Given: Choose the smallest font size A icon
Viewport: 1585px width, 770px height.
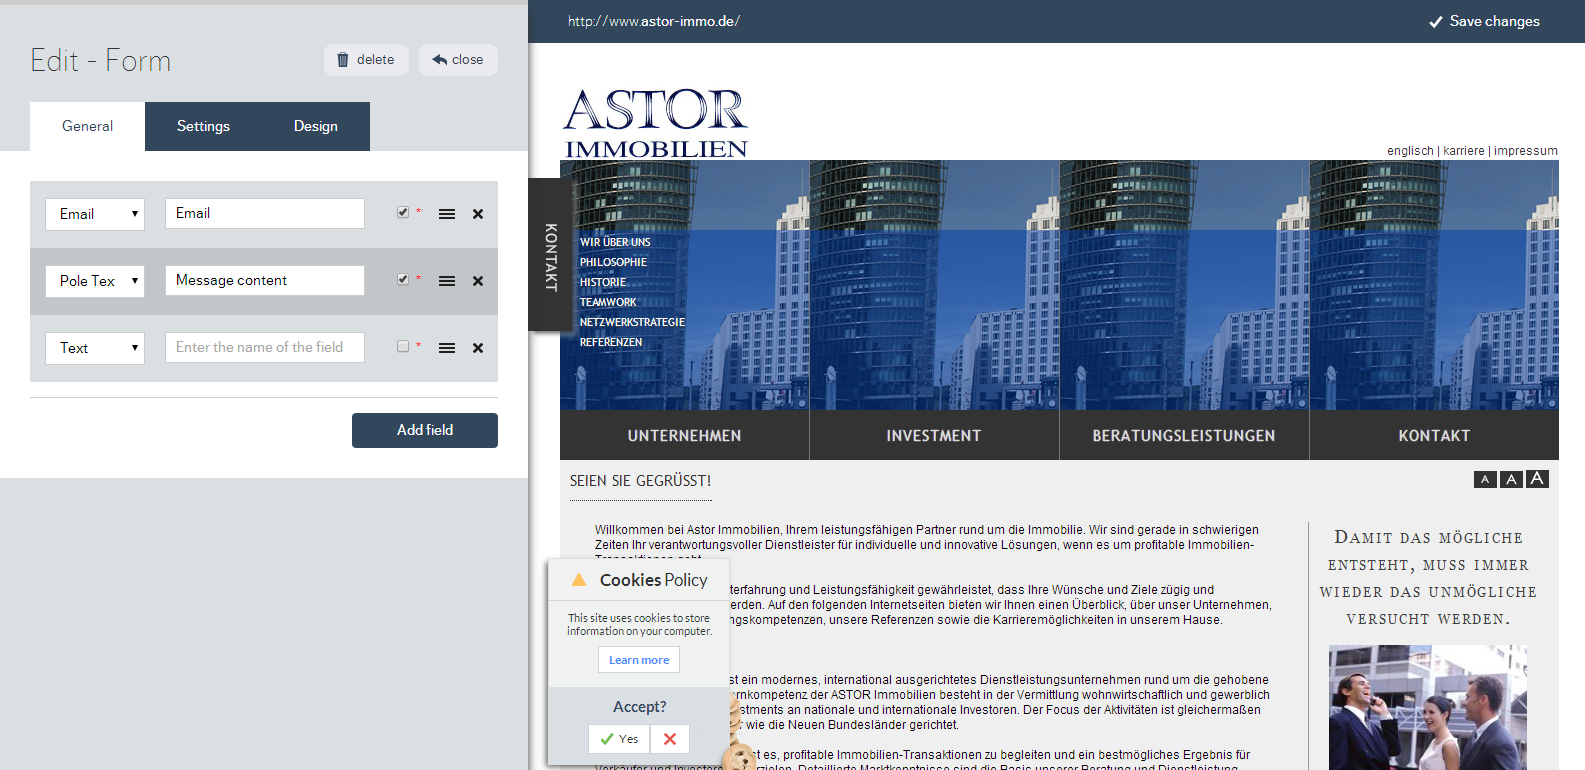Looking at the screenshot, I should [1485, 480].
